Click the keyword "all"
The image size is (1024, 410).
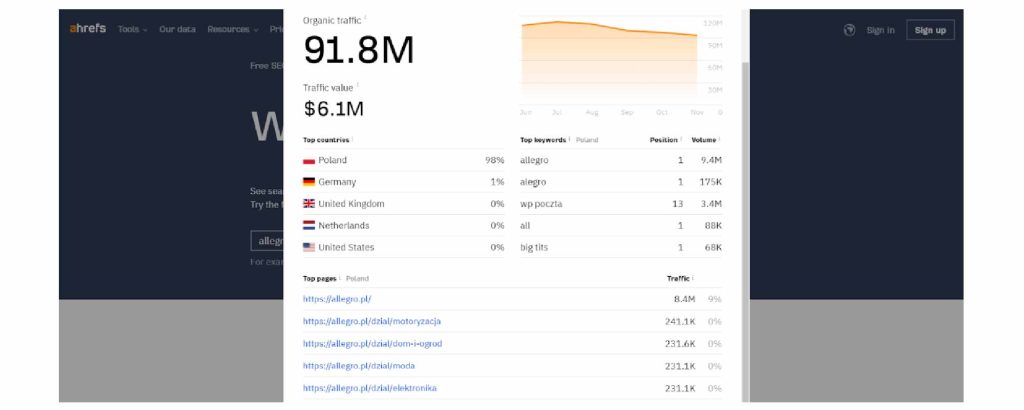(525, 225)
